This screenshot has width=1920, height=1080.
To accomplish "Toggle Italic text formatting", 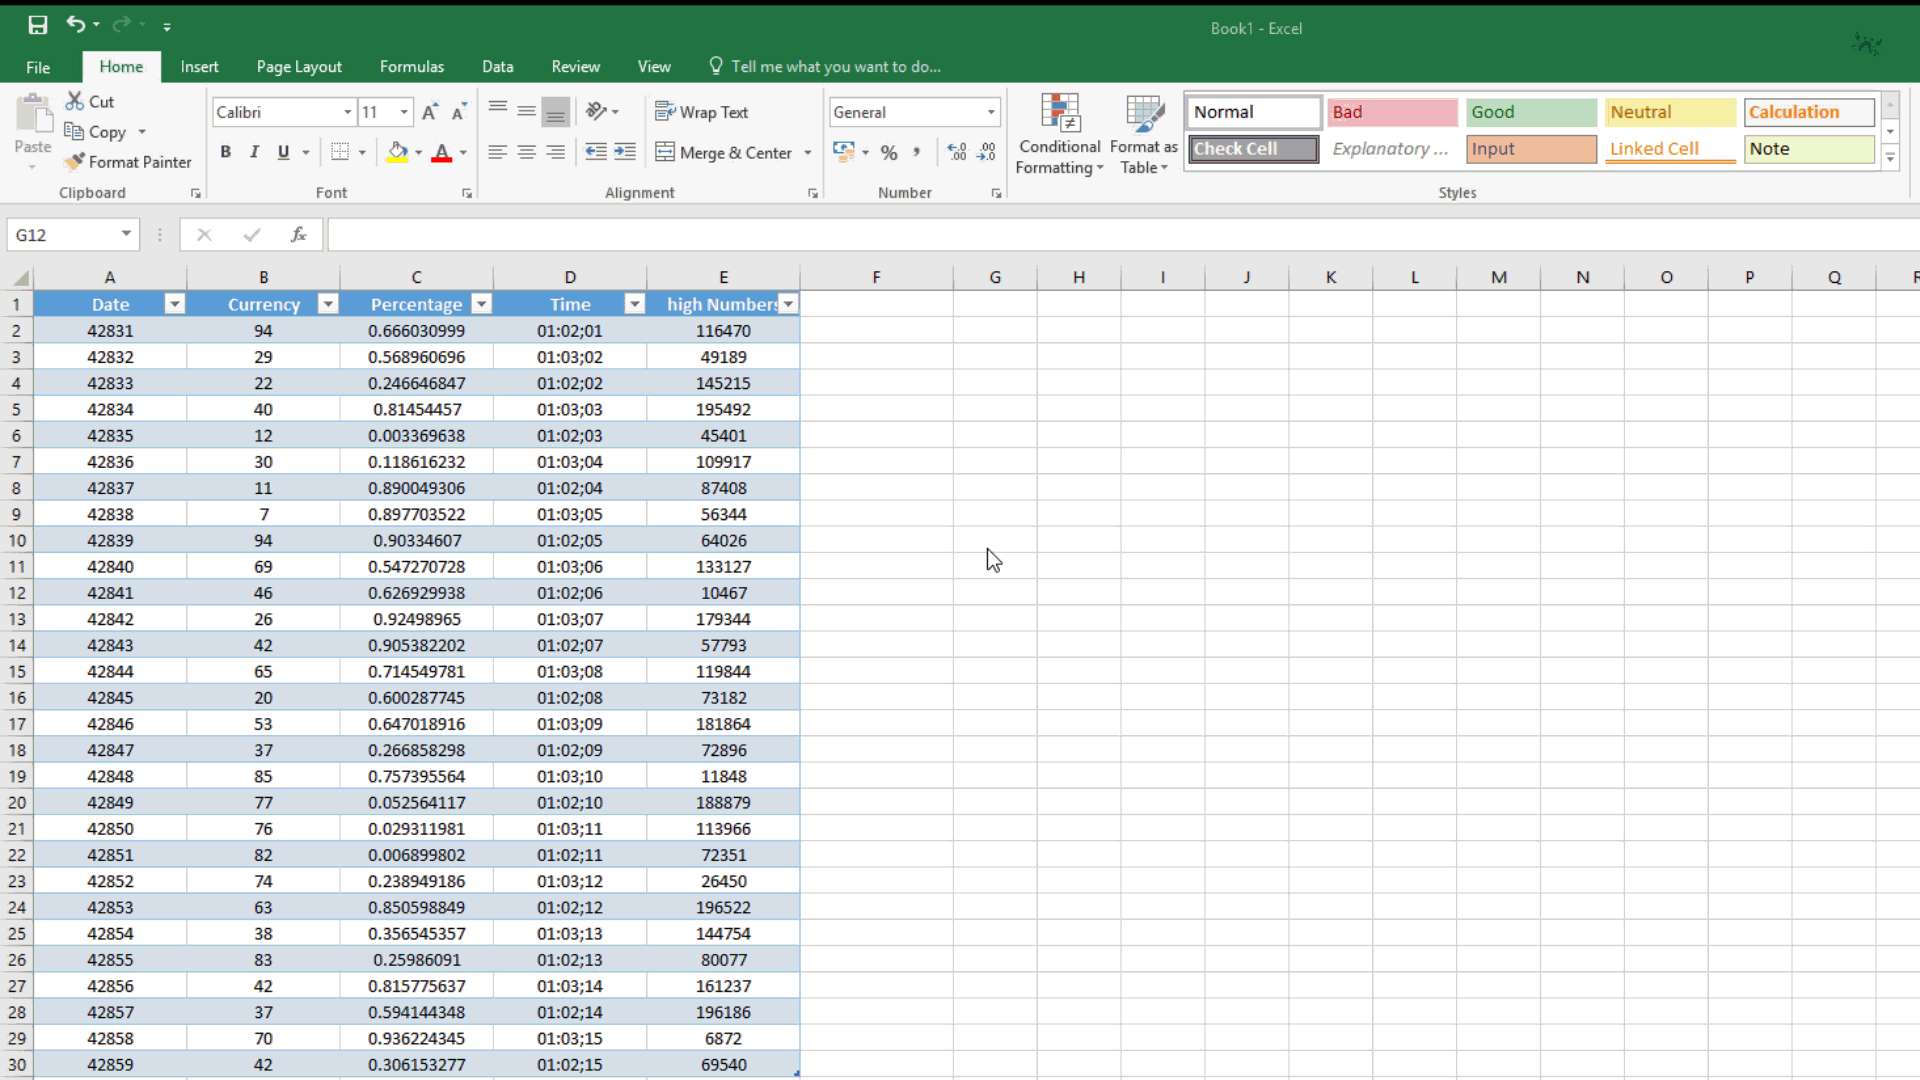I will (x=256, y=152).
